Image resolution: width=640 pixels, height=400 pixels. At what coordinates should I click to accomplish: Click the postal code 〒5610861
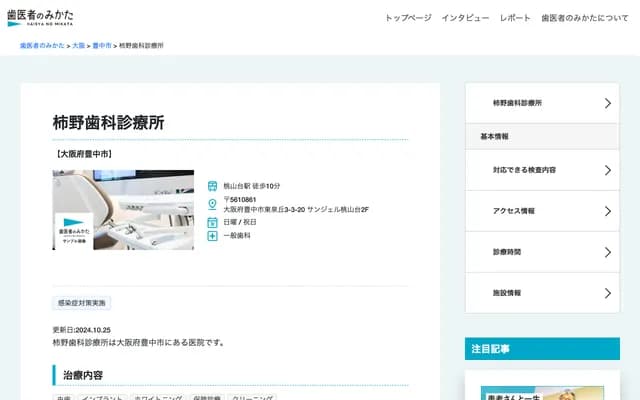(240, 200)
